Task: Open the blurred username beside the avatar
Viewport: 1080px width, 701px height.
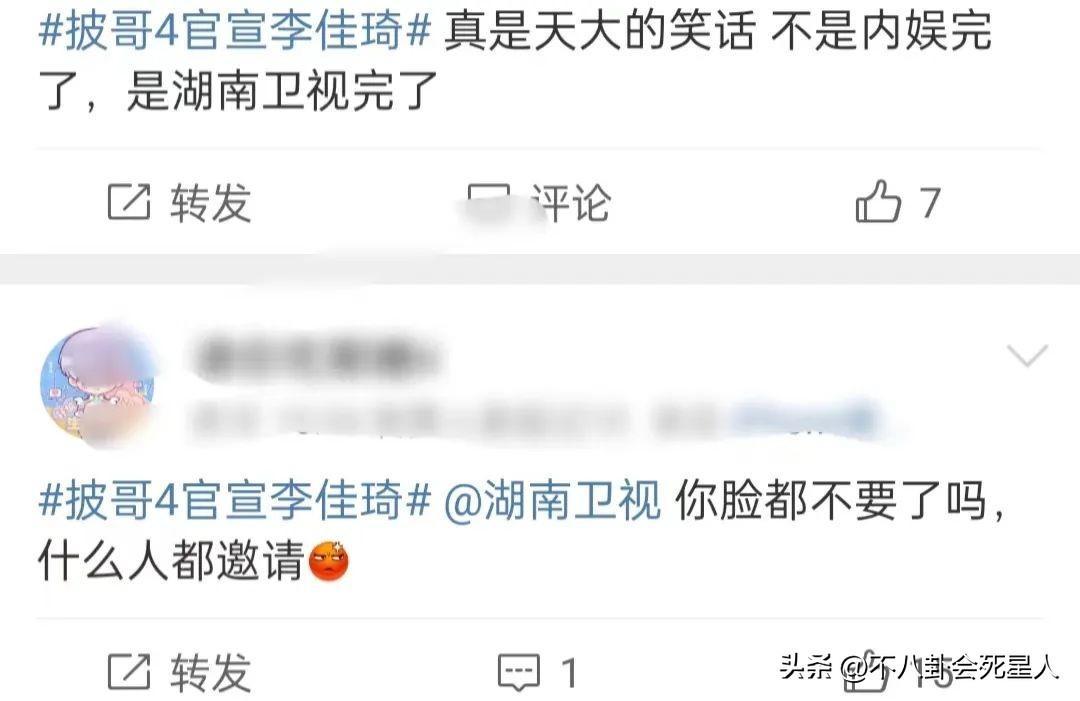Action: (317, 357)
